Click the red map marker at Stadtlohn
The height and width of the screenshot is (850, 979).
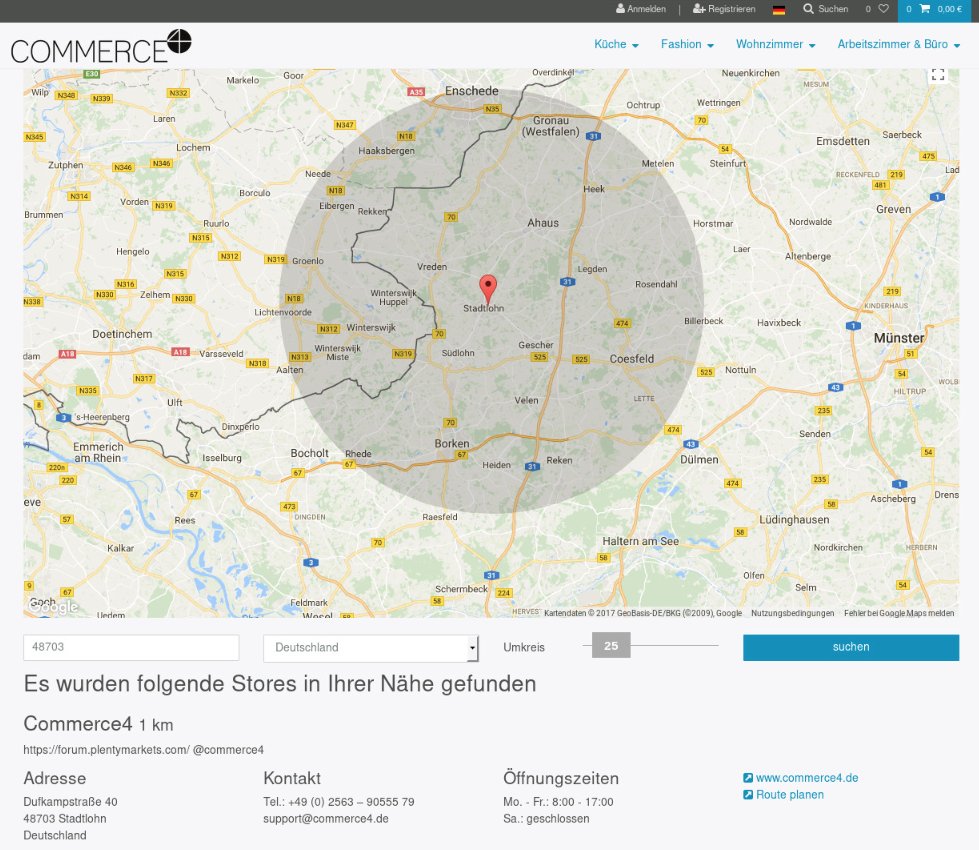pyautogui.click(x=488, y=289)
